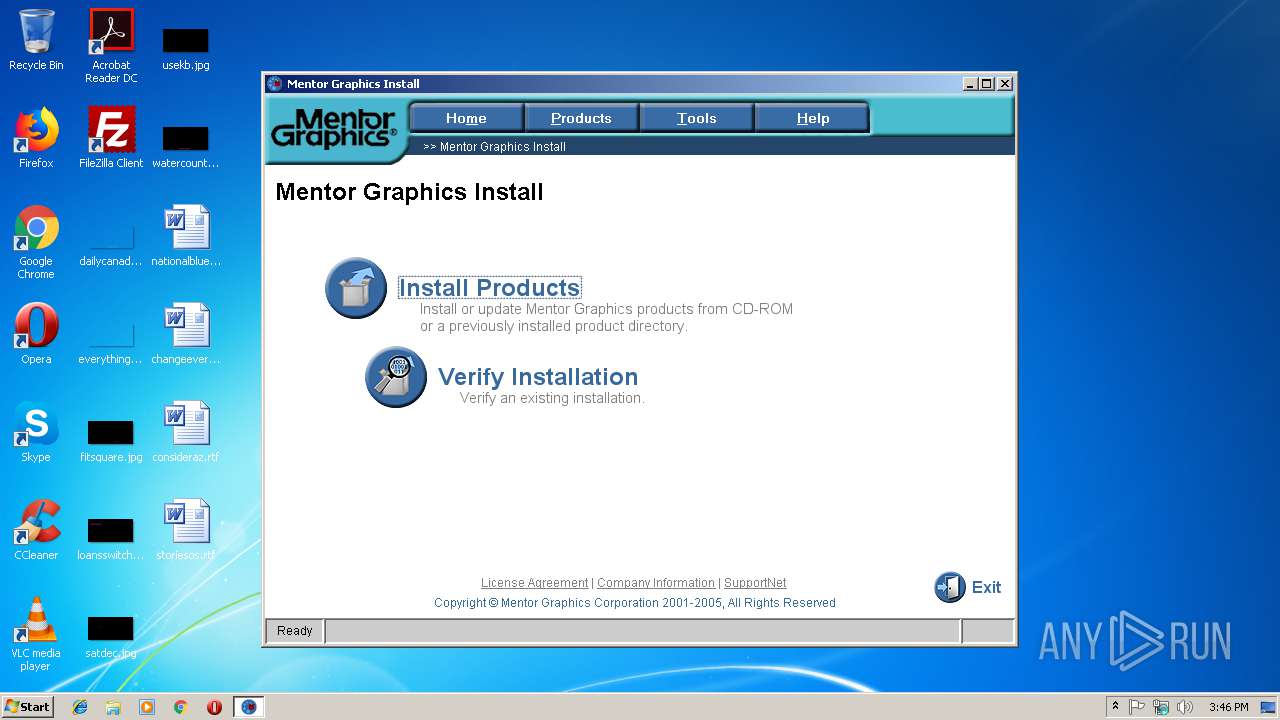The height and width of the screenshot is (720, 1280).
Task: Close the Mentor Graphics Install window
Action: (x=1005, y=84)
